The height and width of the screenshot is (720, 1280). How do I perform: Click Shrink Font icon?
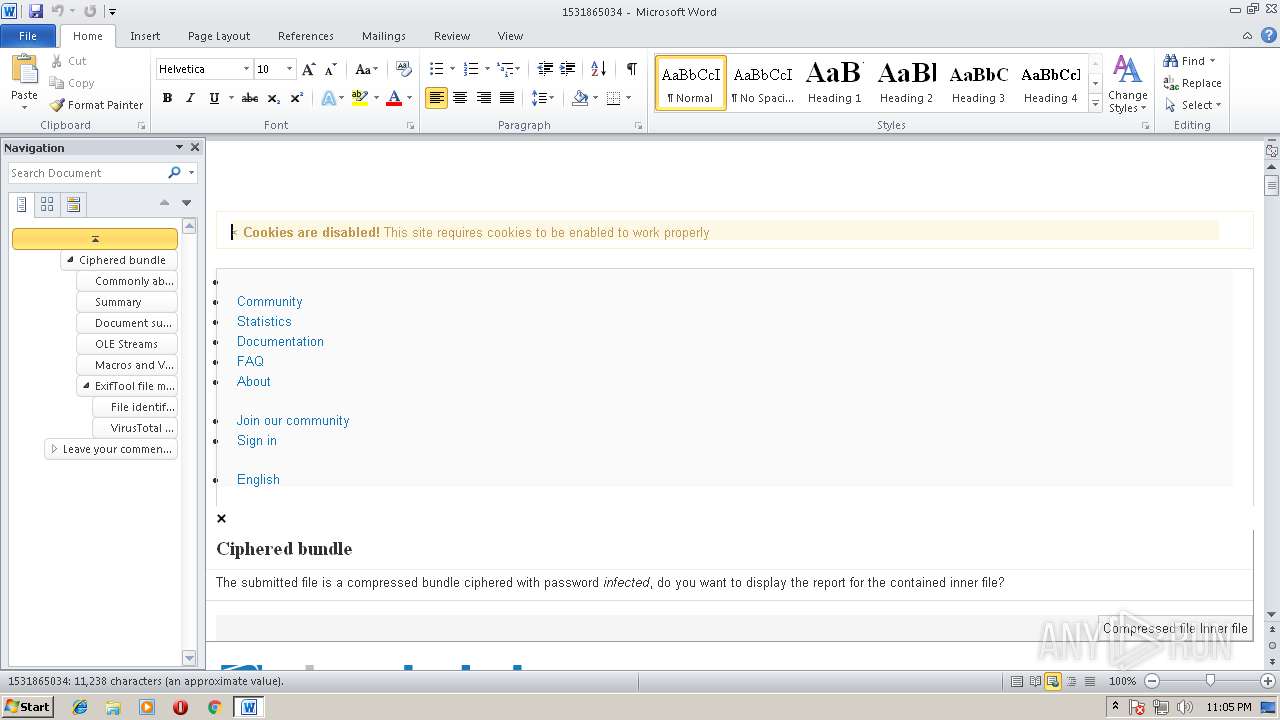pyautogui.click(x=331, y=69)
